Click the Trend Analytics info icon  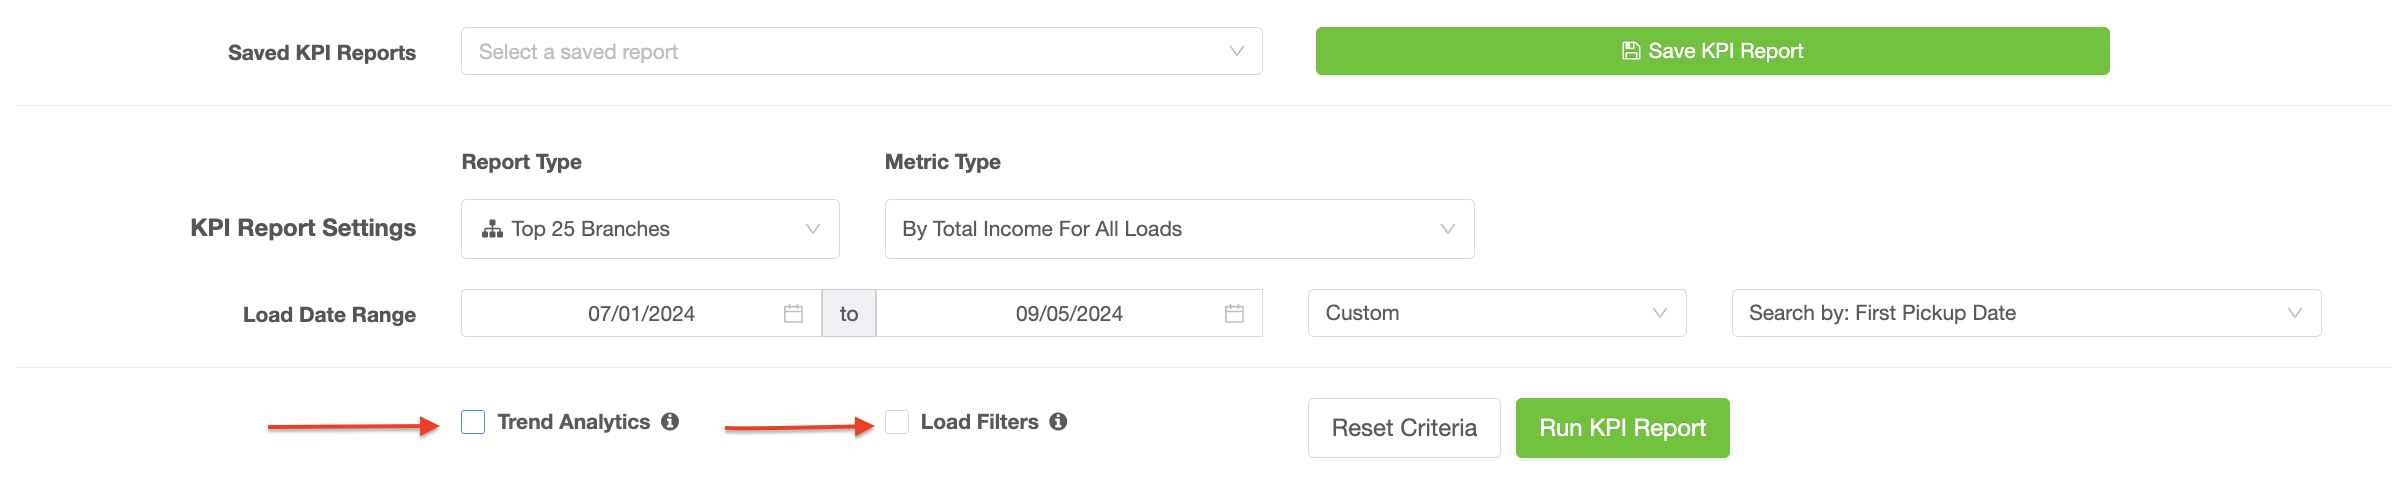tap(670, 422)
